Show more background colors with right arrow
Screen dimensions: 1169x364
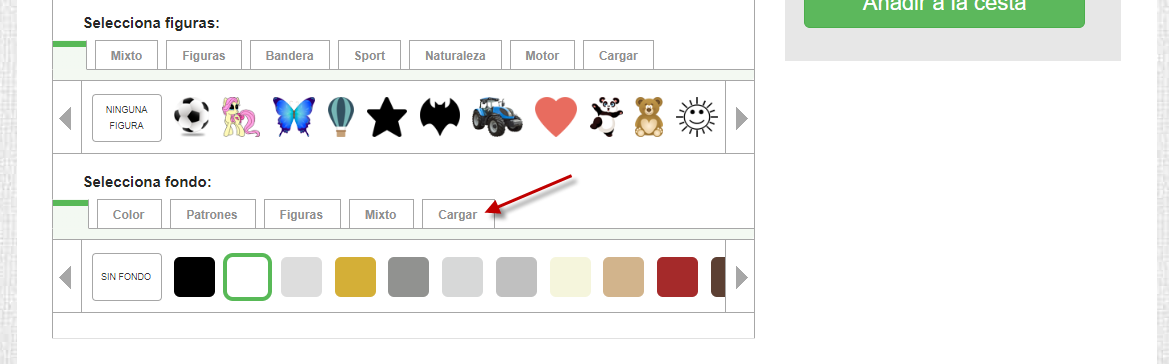741,277
